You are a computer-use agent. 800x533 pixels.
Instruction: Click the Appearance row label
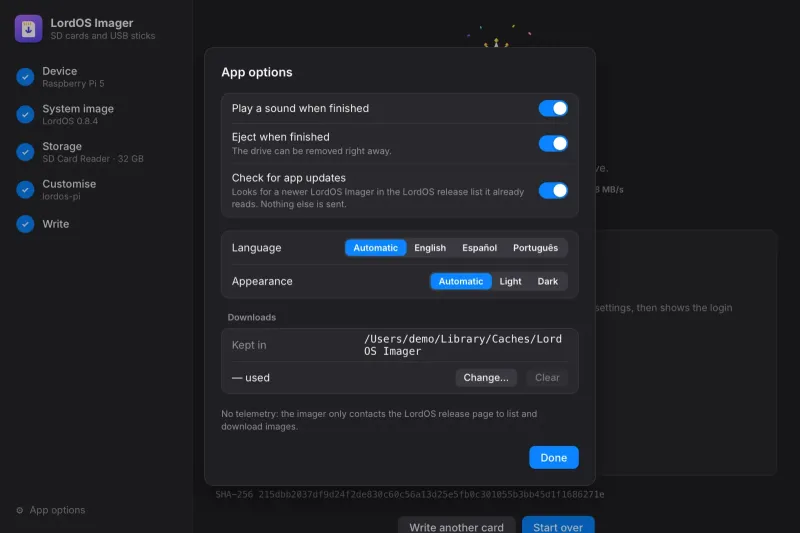point(262,282)
